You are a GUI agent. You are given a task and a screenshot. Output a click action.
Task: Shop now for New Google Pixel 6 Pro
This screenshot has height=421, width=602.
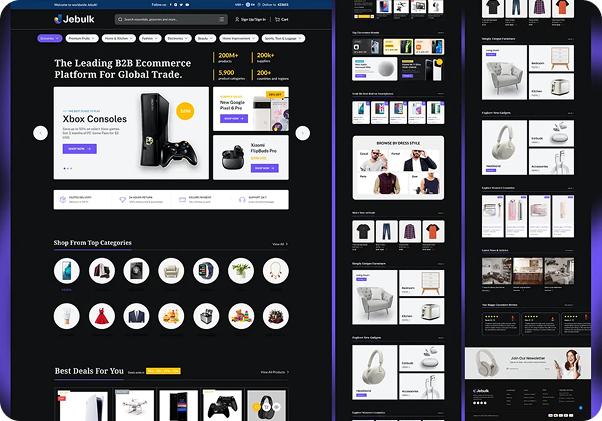[234, 119]
